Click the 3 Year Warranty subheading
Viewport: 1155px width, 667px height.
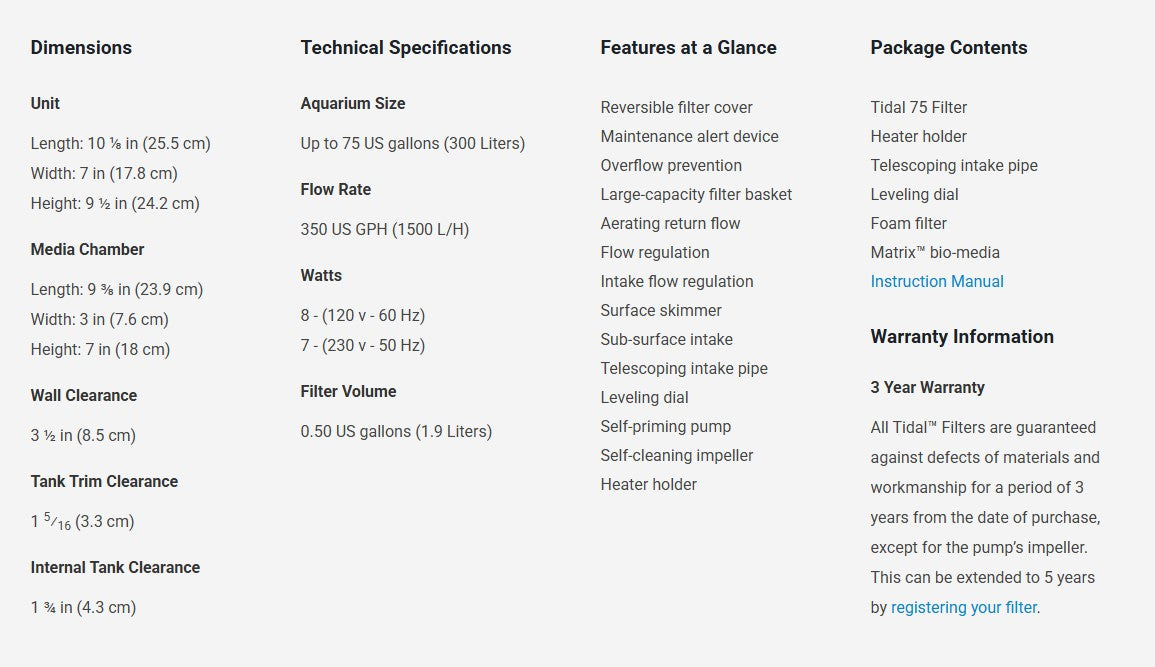click(x=927, y=387)
